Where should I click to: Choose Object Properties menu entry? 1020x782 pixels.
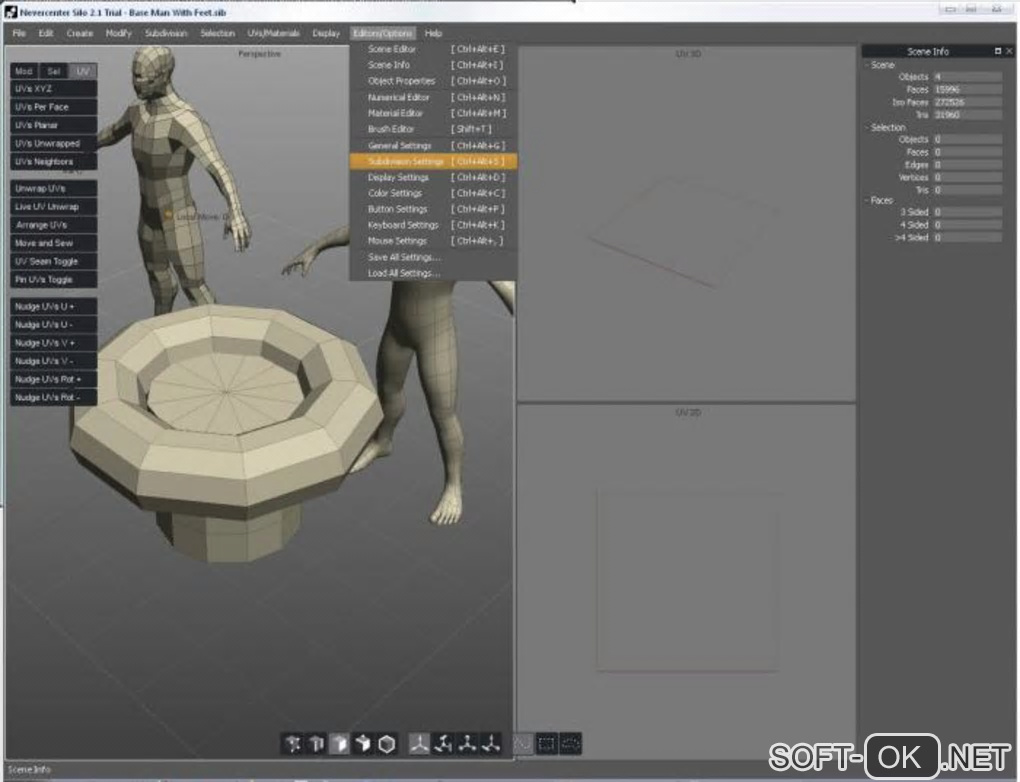(x=433, y=81)
